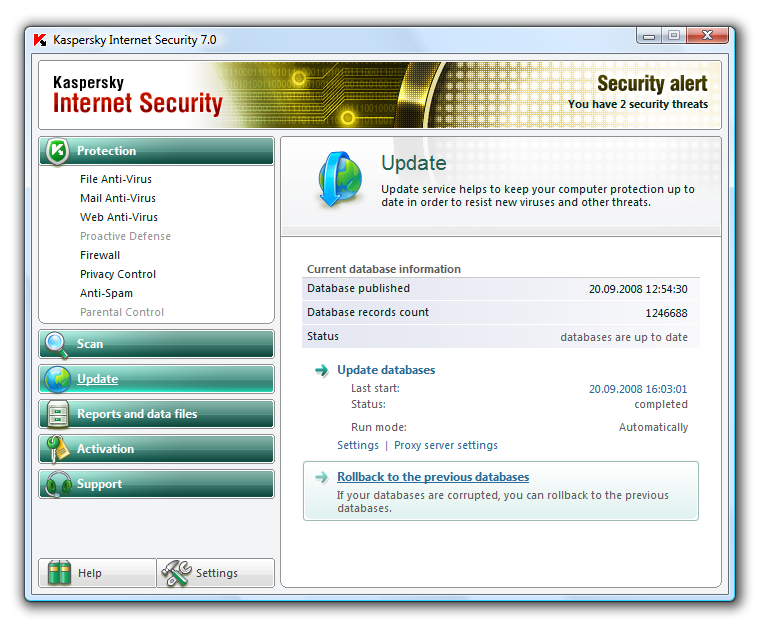Click Rollback to the previous databases
Viewport: 760px width, 624px height.
[433, 477]
